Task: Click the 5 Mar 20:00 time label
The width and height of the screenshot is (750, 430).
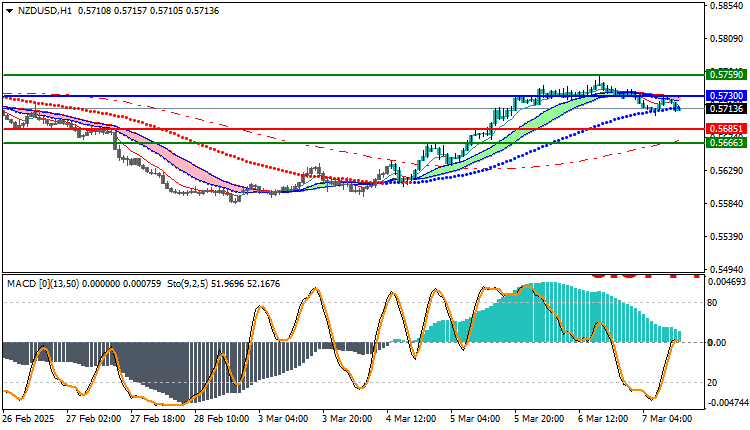Action: pos(539,419)
